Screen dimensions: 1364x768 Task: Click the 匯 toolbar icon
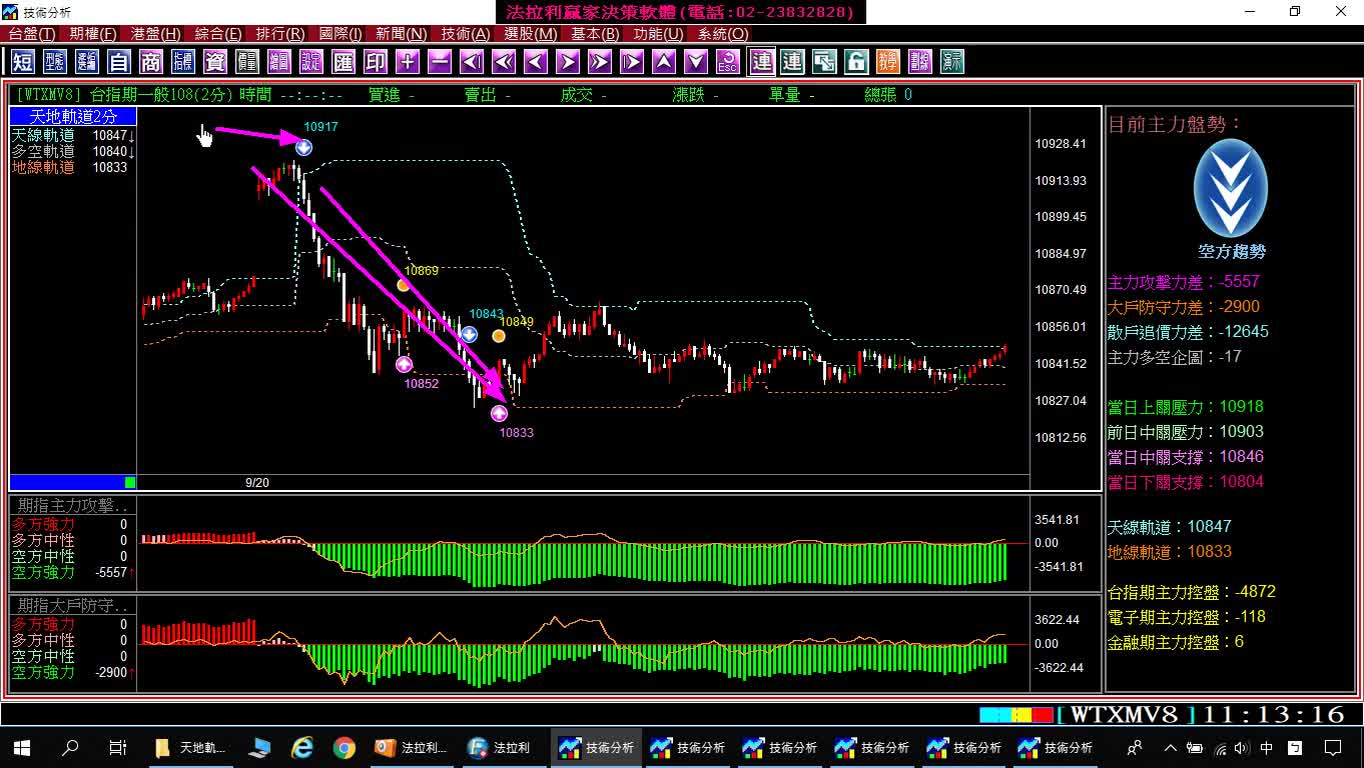[x=343, y=62]
